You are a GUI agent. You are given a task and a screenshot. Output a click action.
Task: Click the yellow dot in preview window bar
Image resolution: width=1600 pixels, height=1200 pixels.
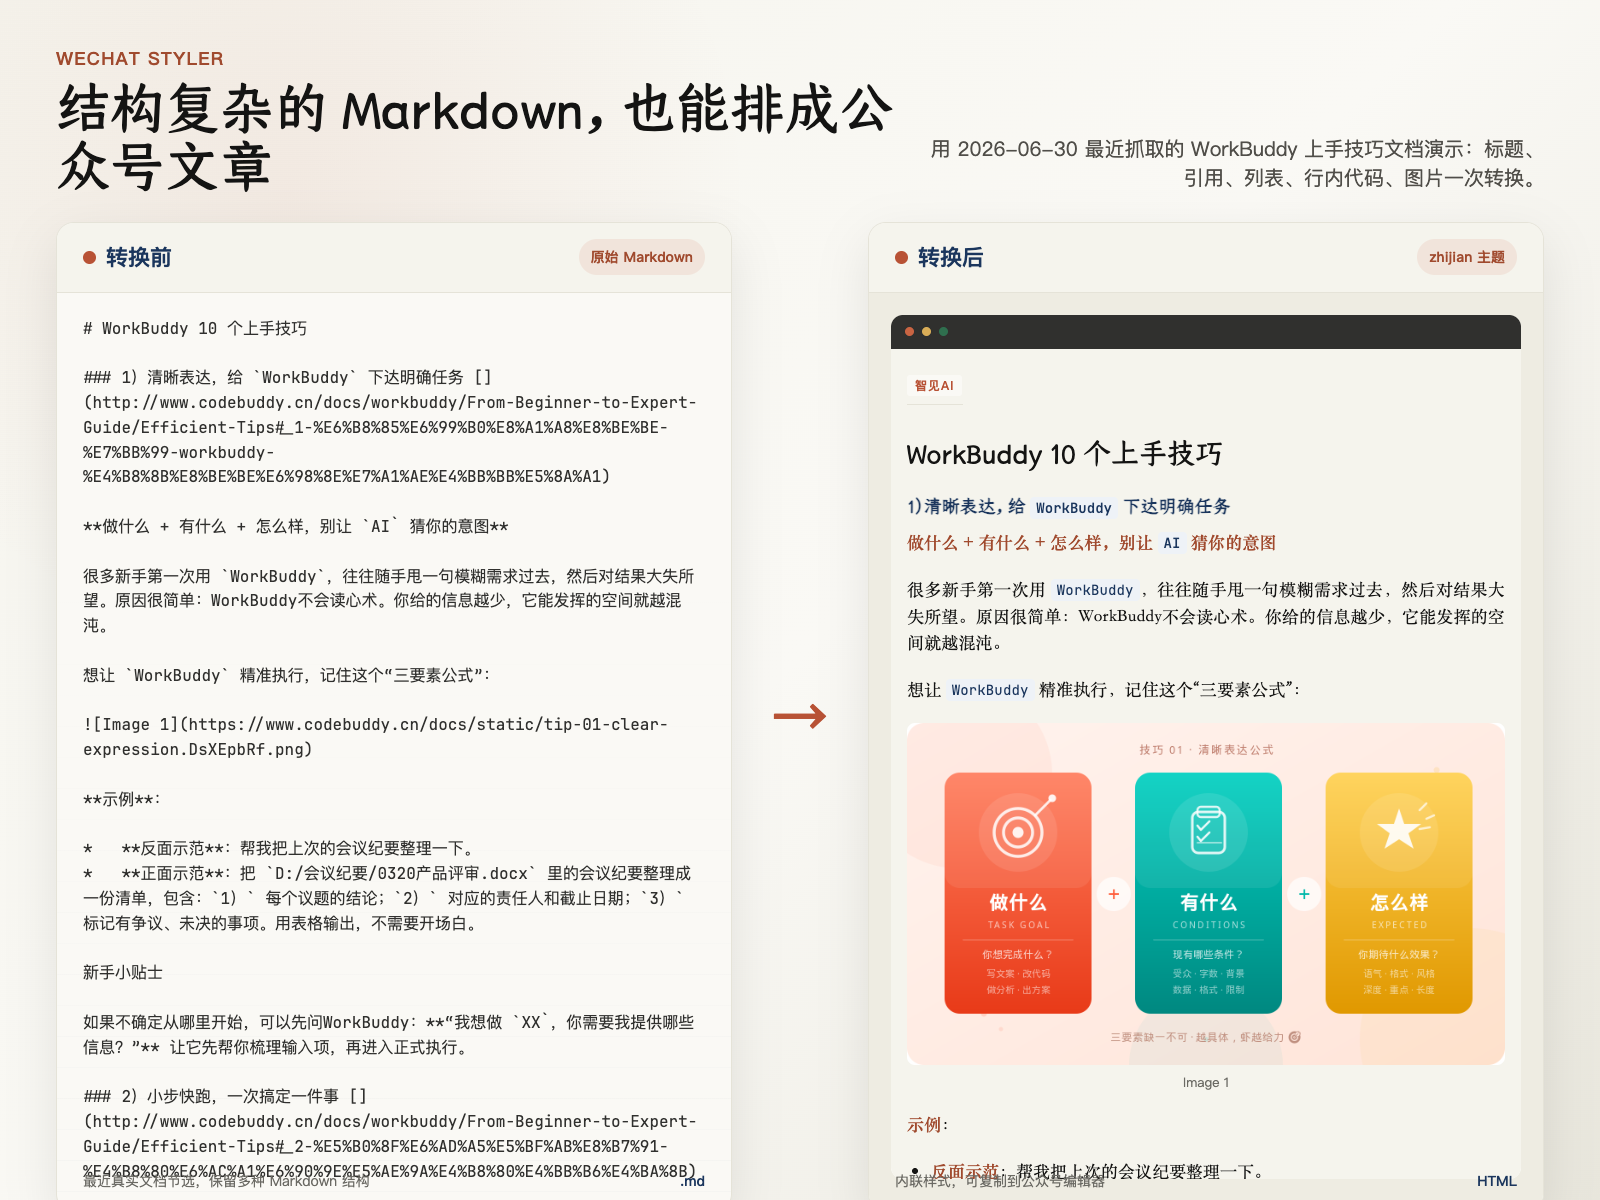click(x=927, y=331)
